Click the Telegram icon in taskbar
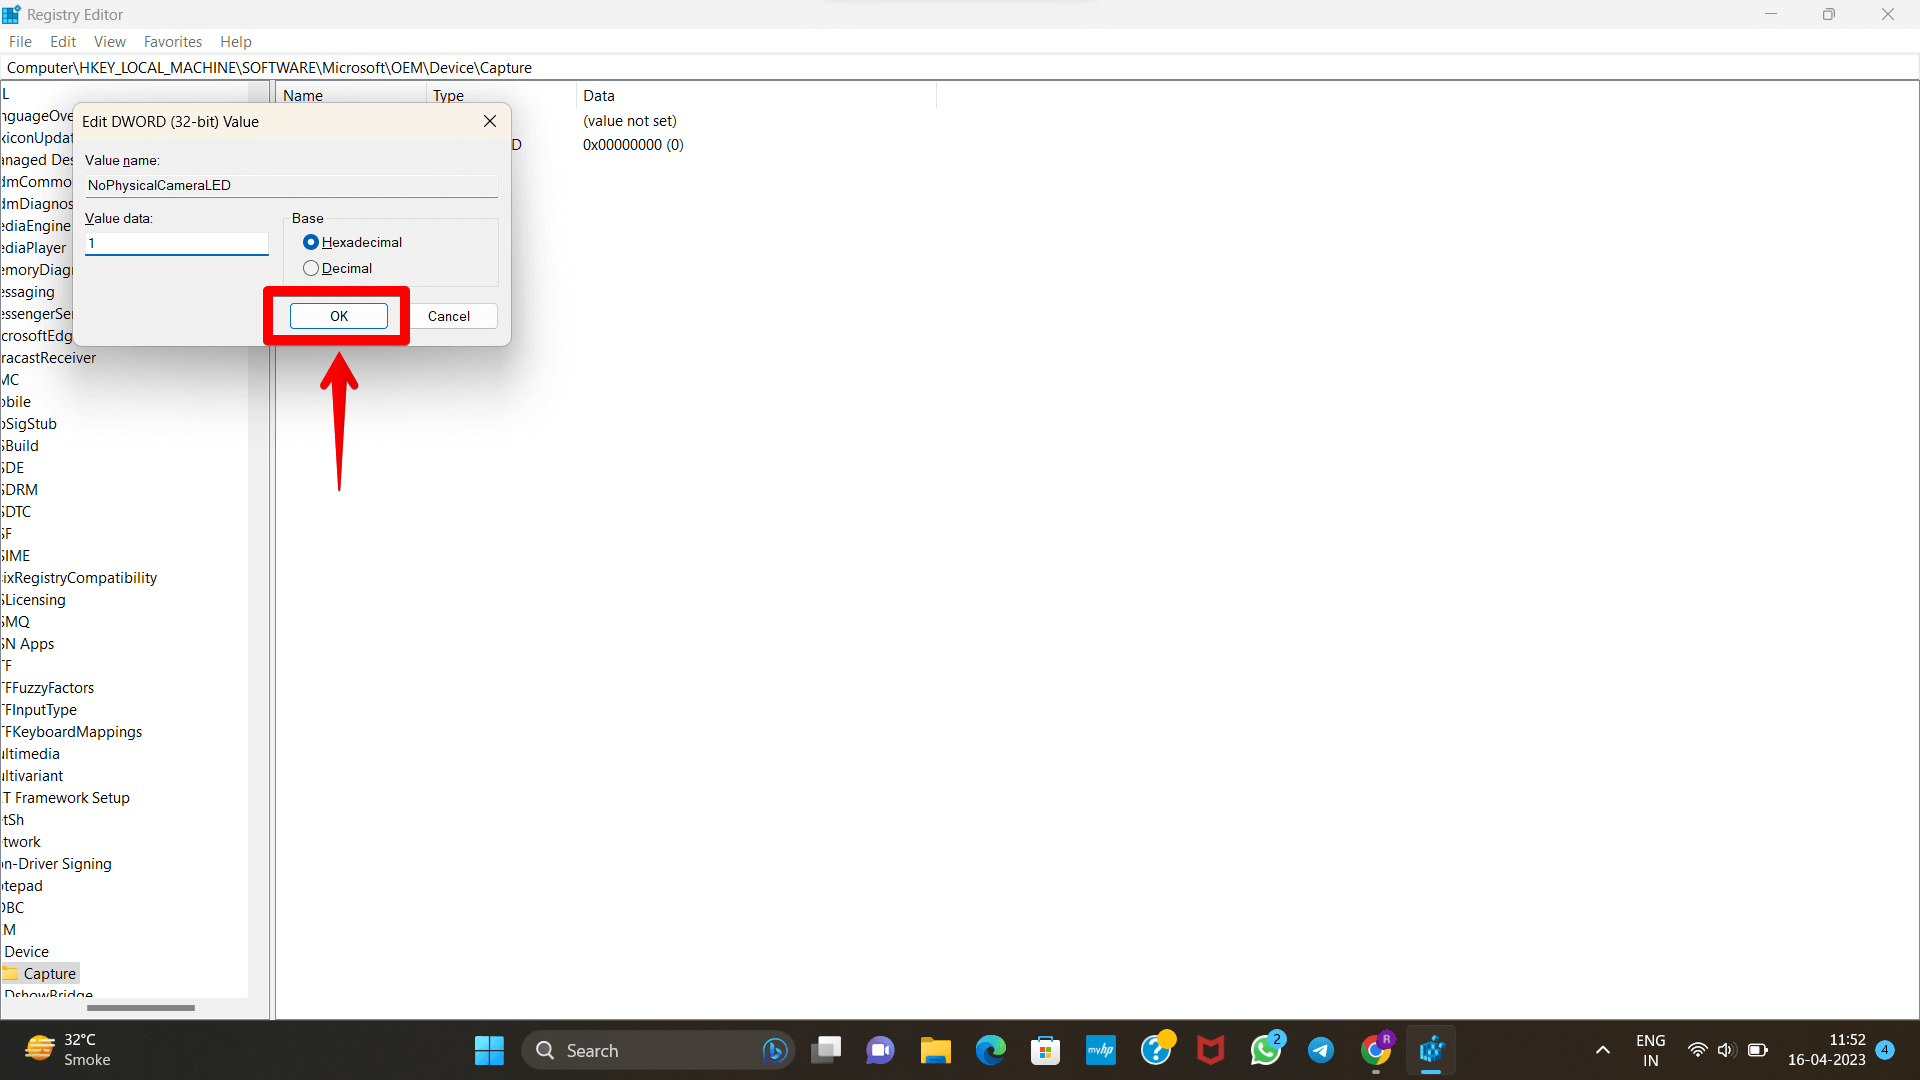Viewport: 1920px width, 1080px height. point(1320,1051)
